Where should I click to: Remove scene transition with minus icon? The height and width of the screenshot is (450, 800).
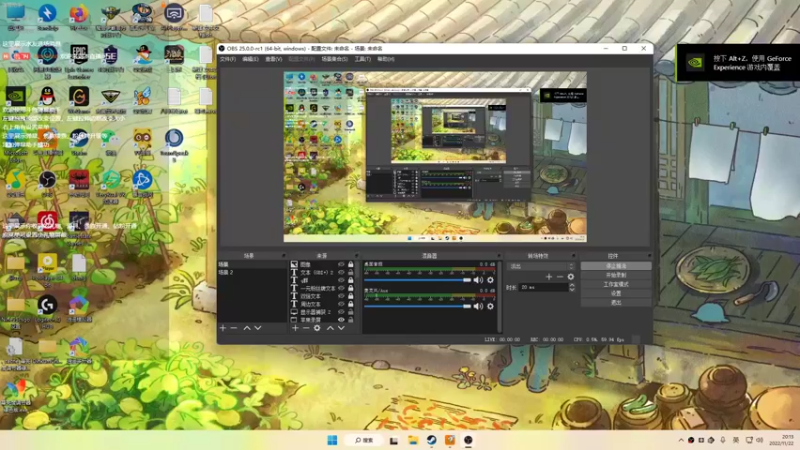click(x=560, y=277)
